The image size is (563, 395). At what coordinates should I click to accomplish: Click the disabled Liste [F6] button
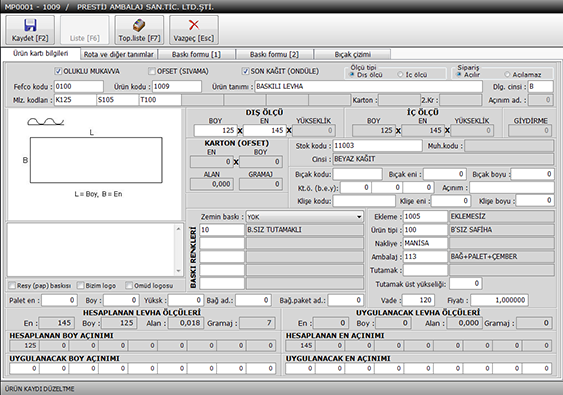click(x=85, y=30)
